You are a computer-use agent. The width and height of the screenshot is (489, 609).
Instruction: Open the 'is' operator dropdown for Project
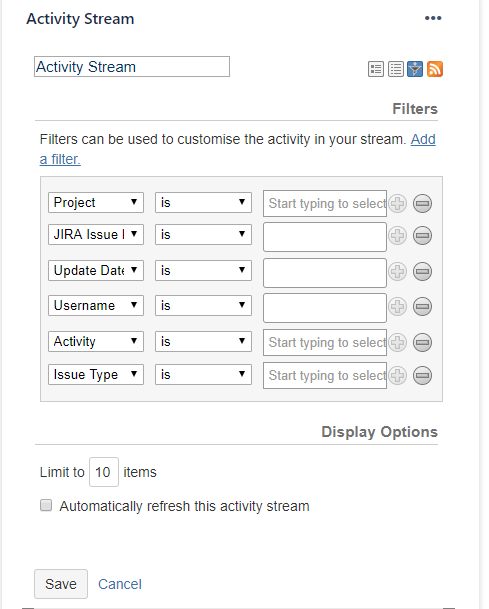(x=203, y=202)
